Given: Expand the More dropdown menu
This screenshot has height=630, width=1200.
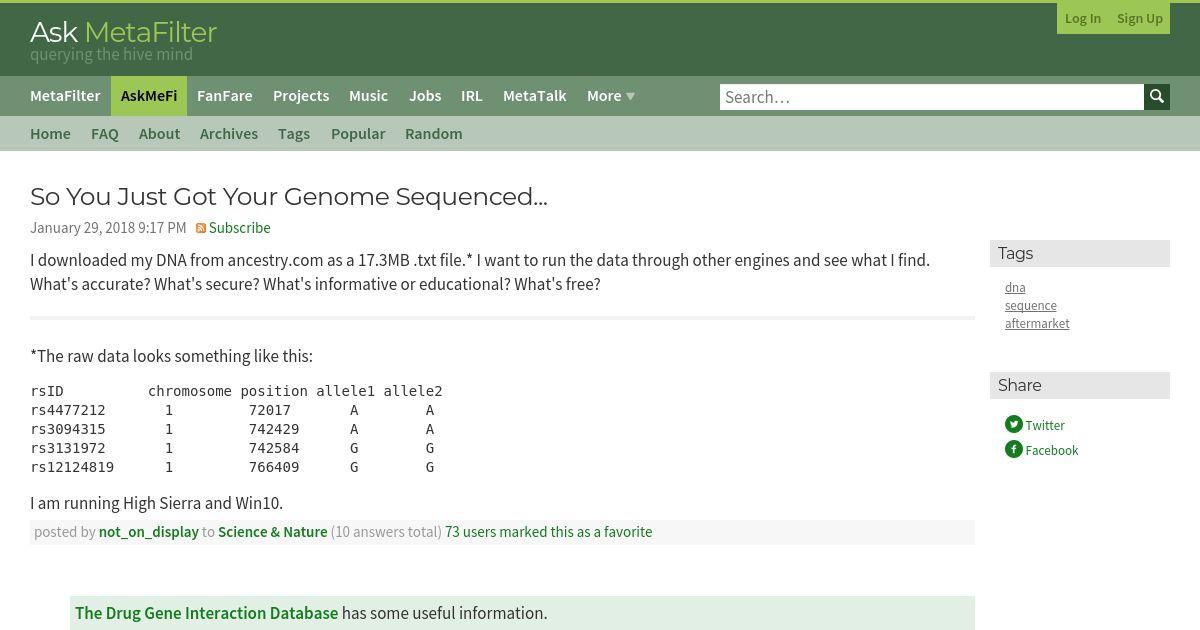Looking at the screenshot, I should coord(611,96).
